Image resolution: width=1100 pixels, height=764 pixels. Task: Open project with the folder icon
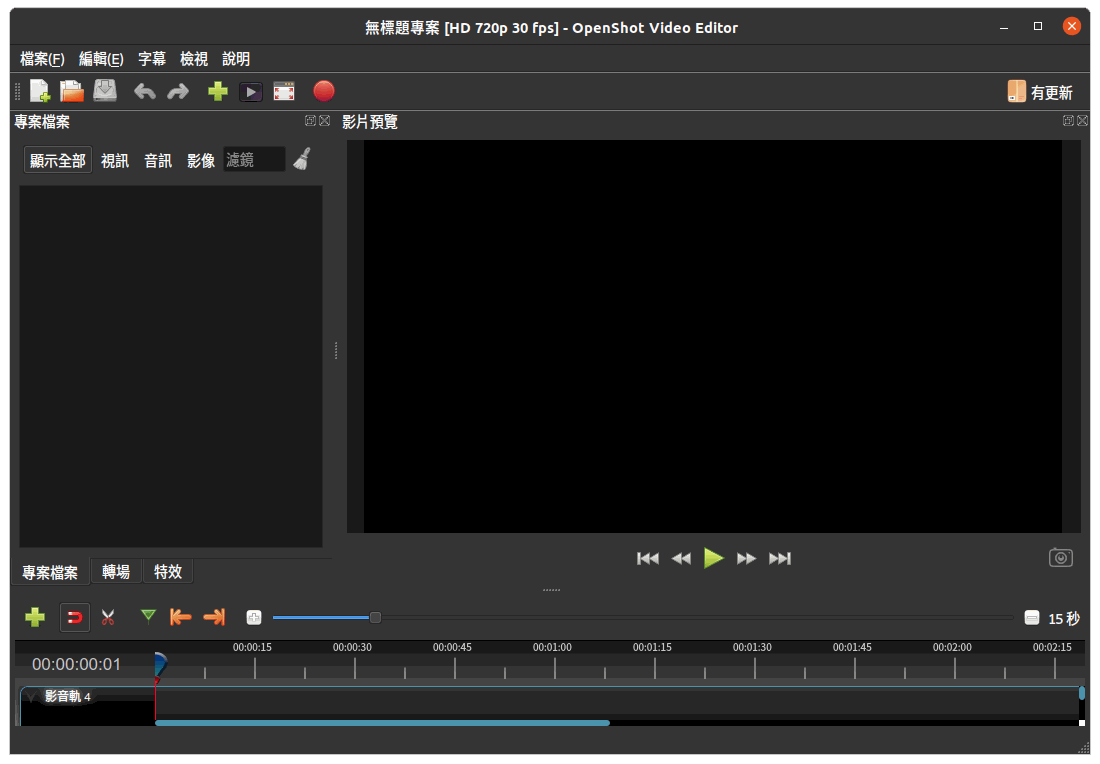pyautogui.click(x=72, y=91)
